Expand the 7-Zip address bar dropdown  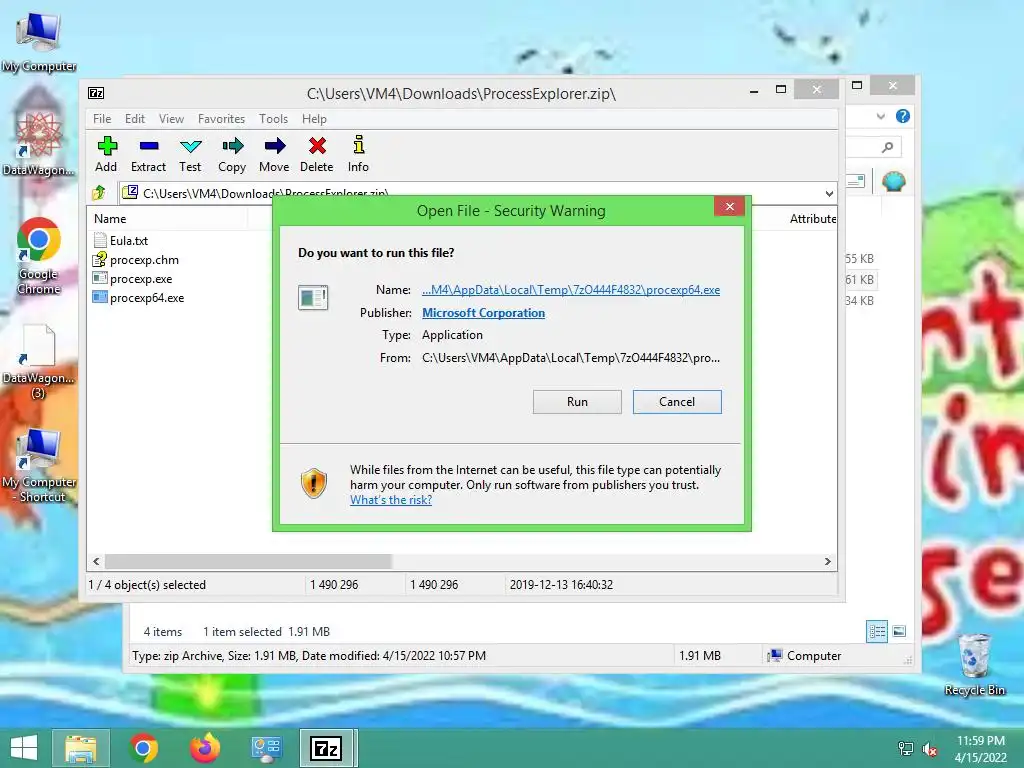[829, 193]
